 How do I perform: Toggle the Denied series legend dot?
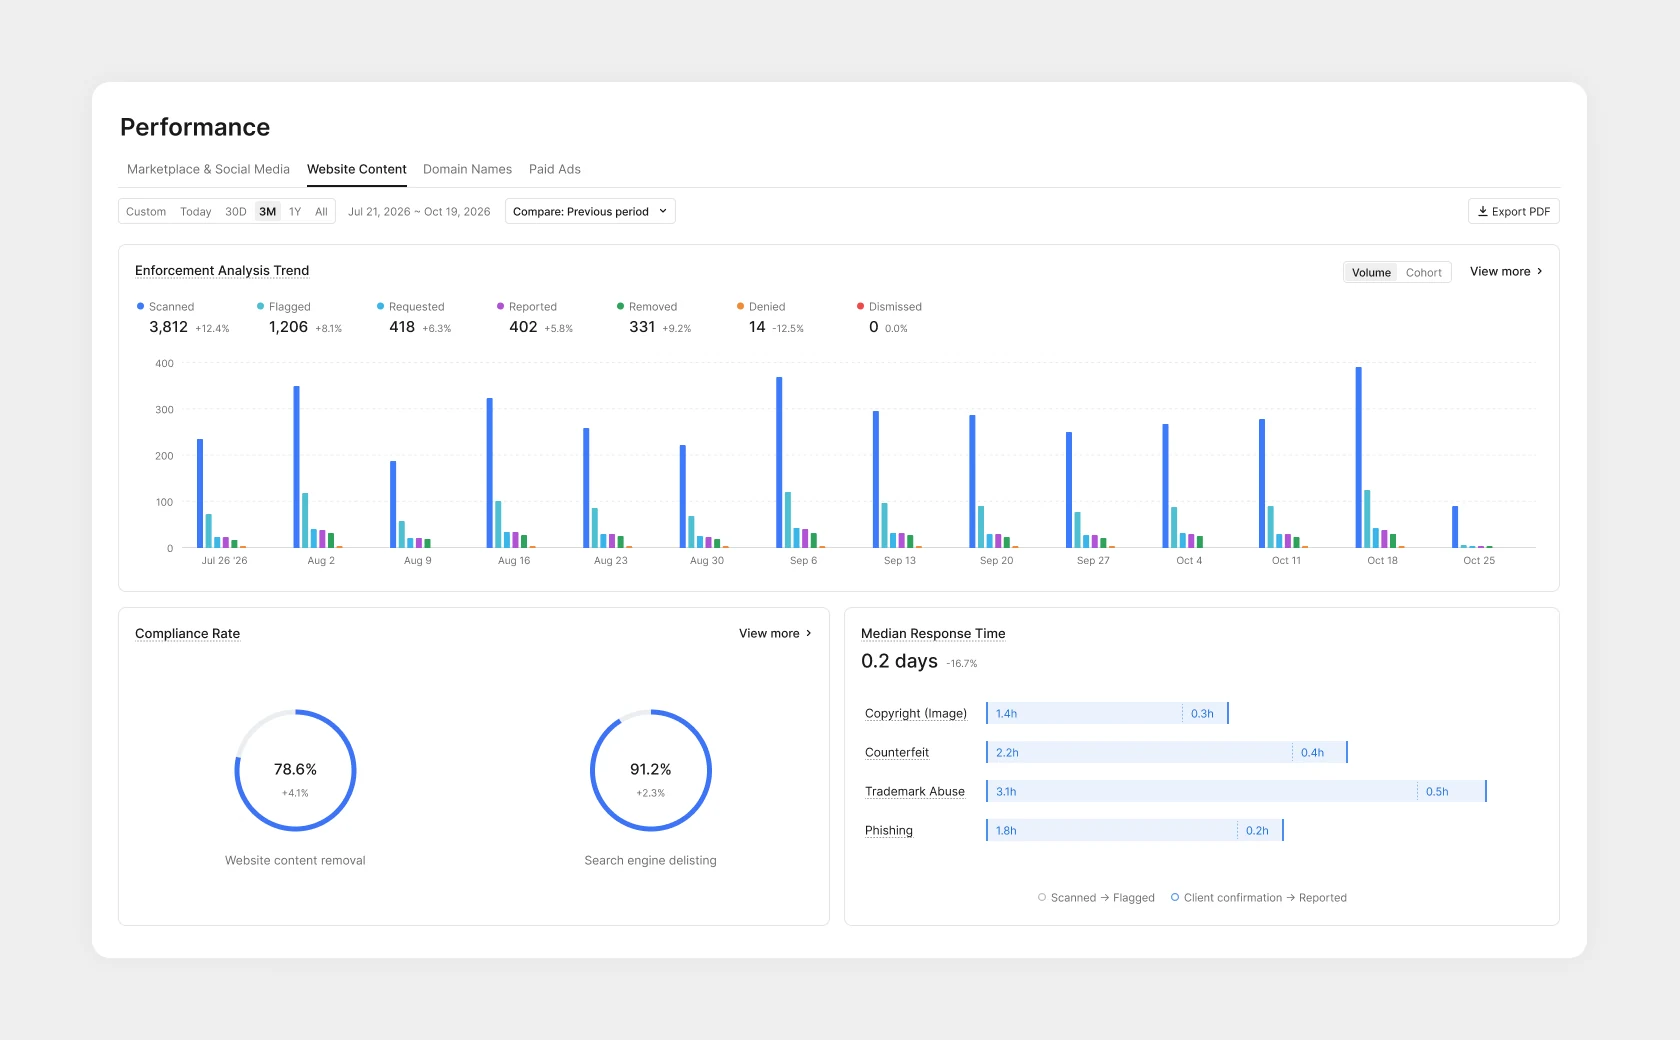[x=741, y=306]
